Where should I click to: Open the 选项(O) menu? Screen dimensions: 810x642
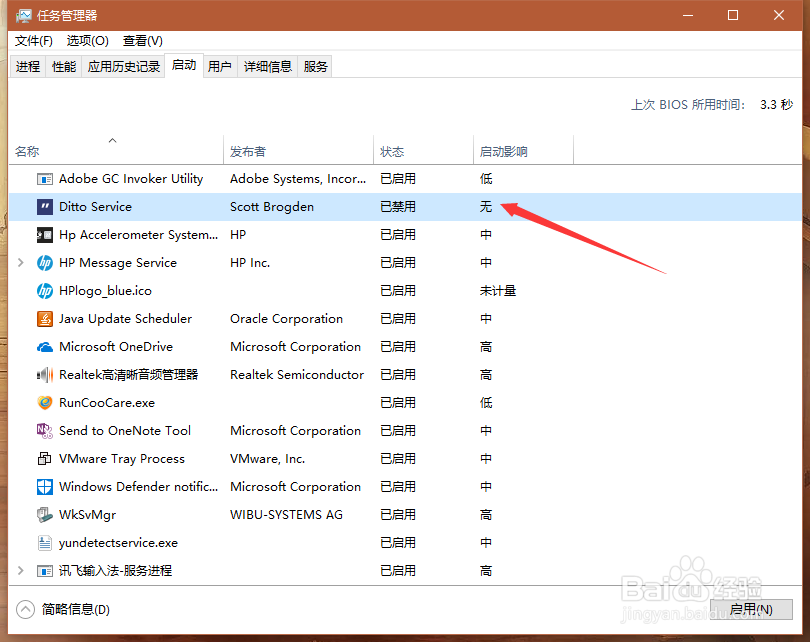[87, 41]
